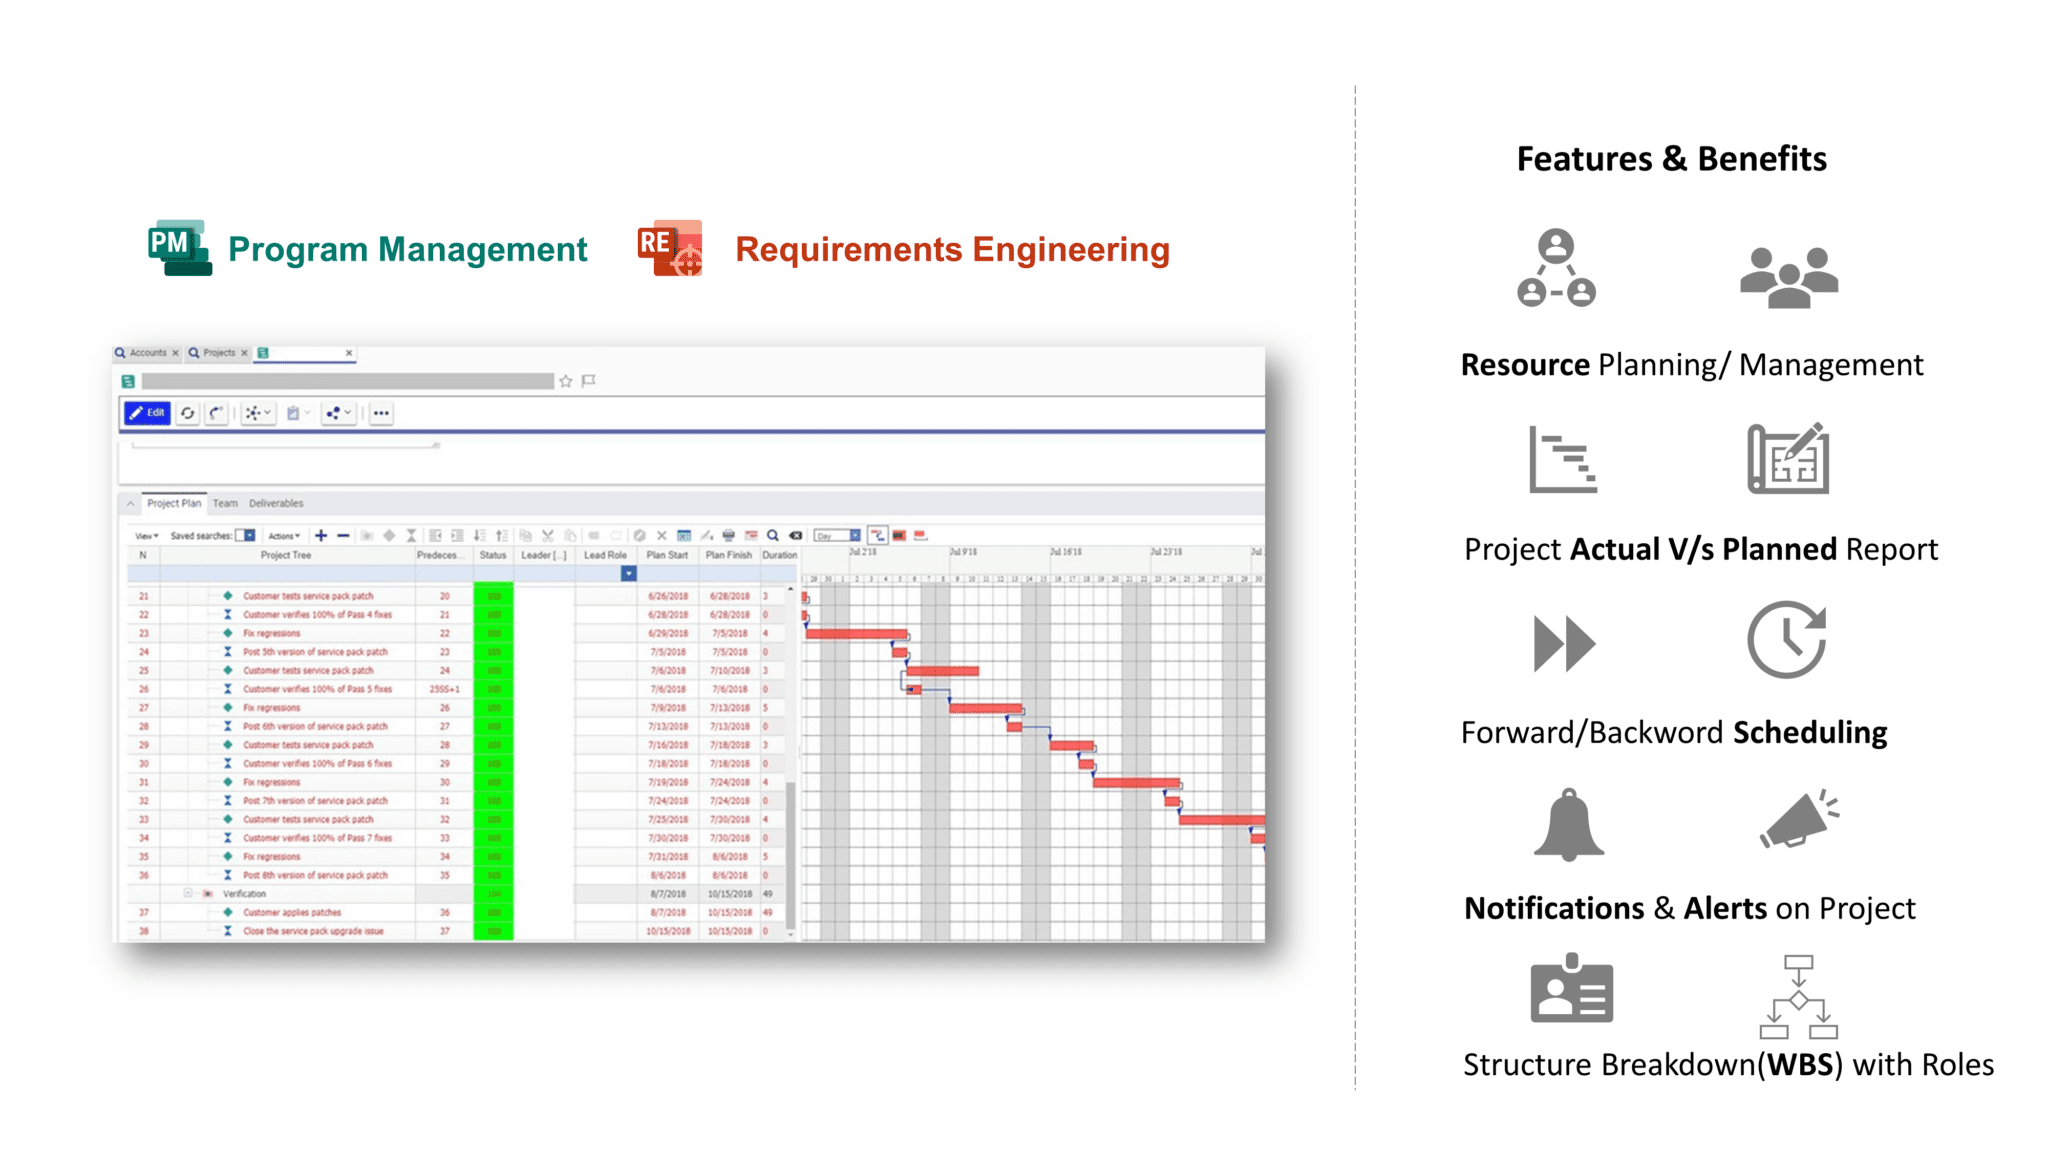Click the Duration column header

tap(779, 555)
